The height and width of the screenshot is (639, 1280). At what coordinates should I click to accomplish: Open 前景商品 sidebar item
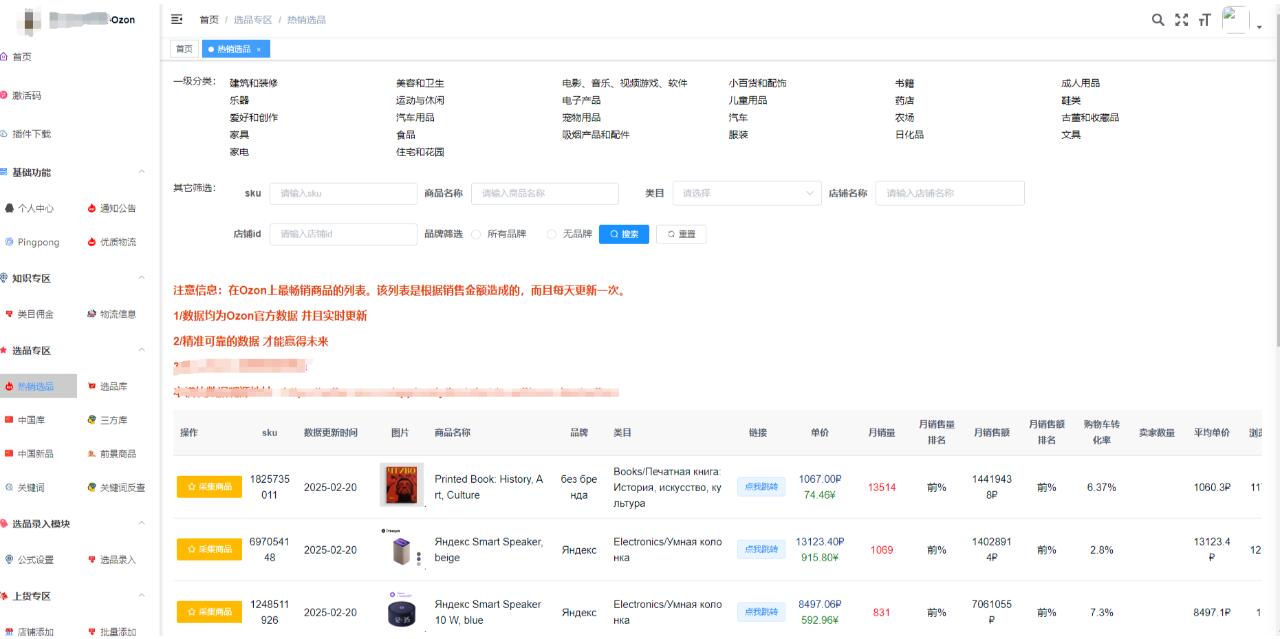pyautogui.click(x=118, y=454)
